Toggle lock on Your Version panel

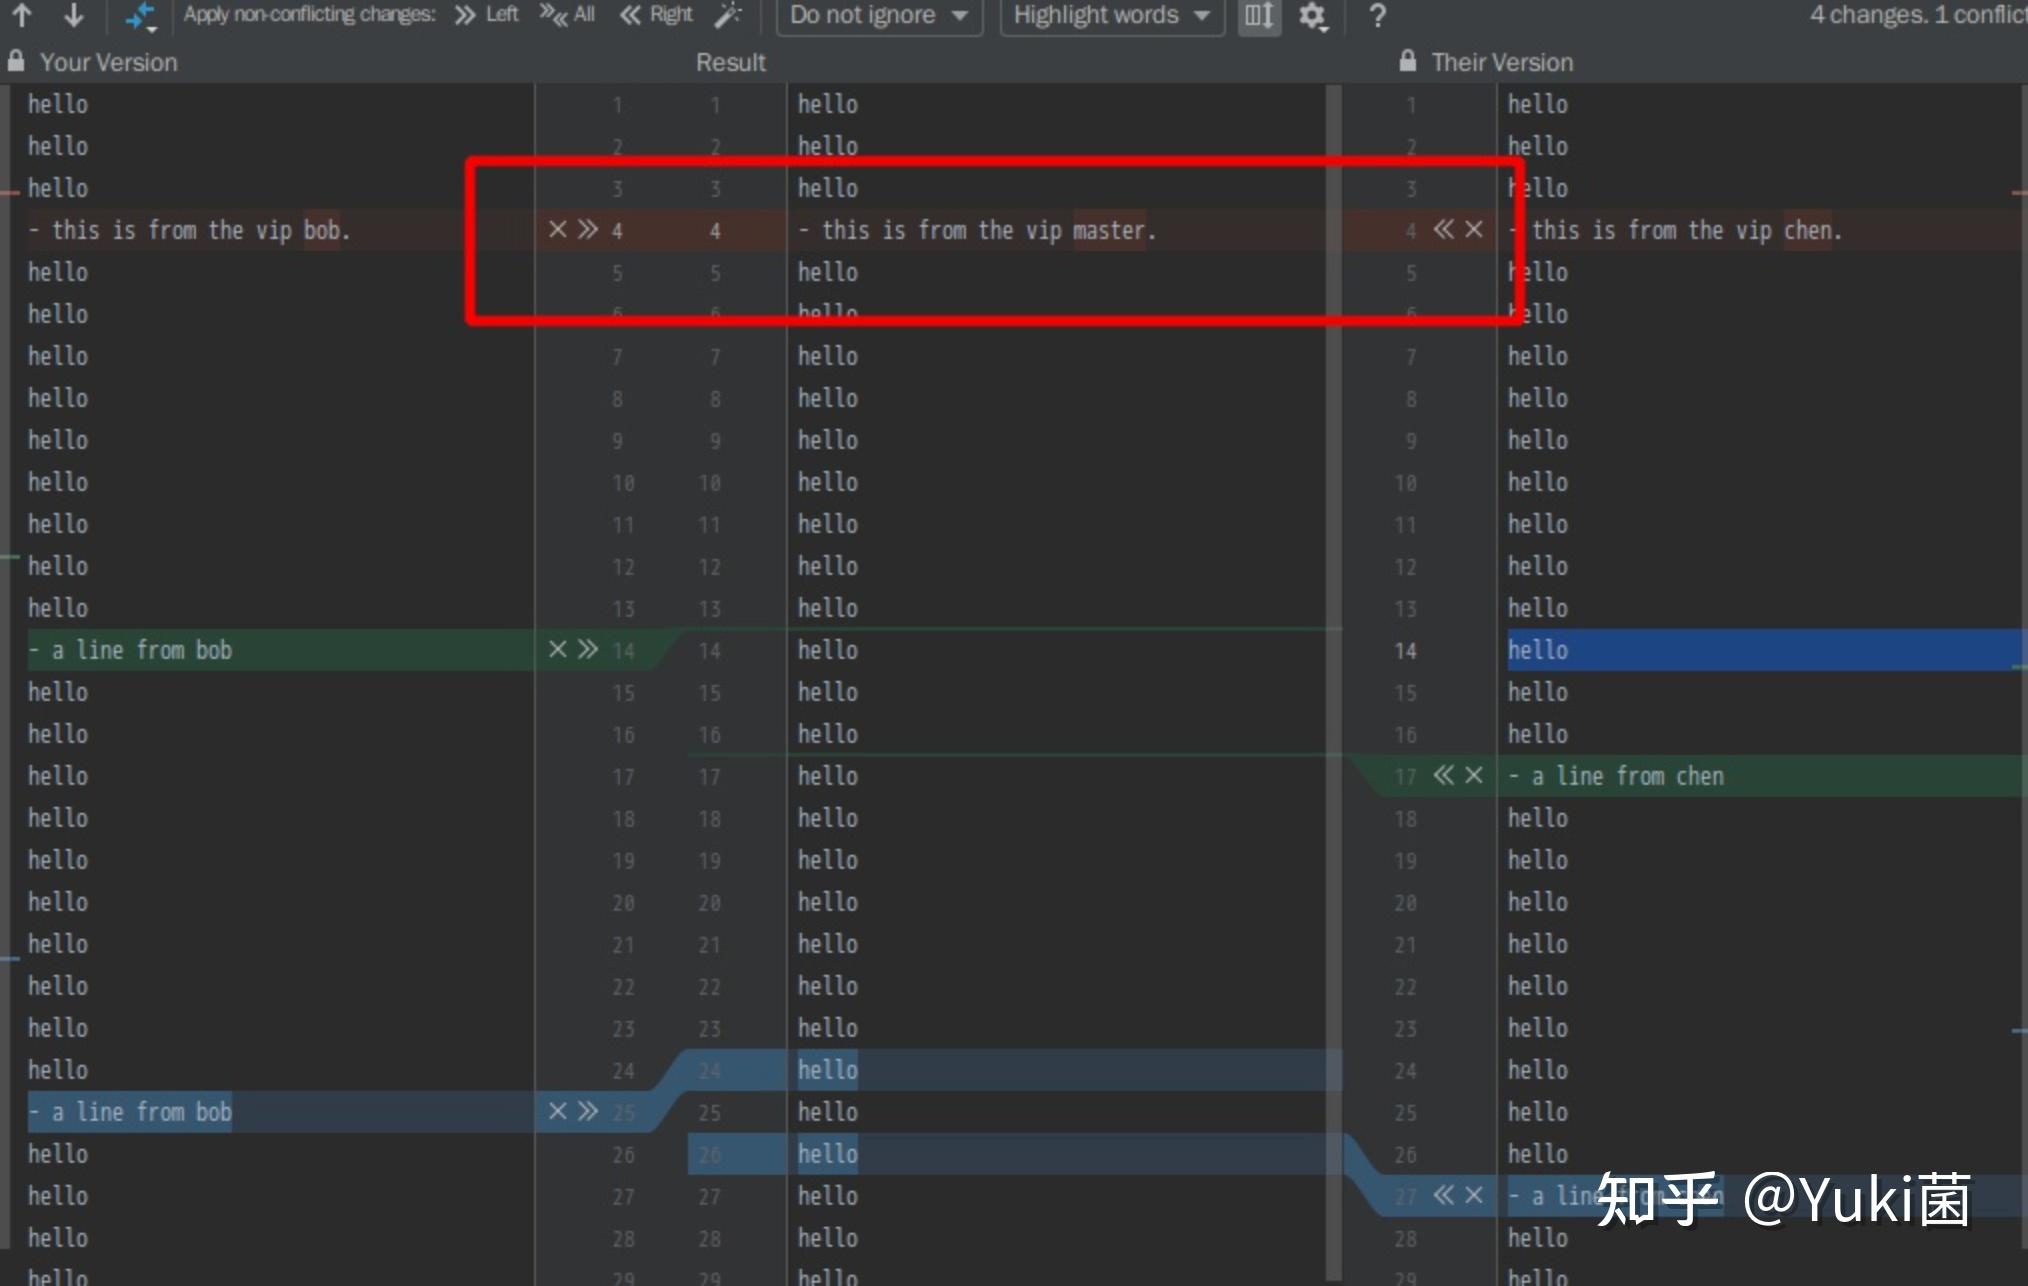click(x=17, y=61)
